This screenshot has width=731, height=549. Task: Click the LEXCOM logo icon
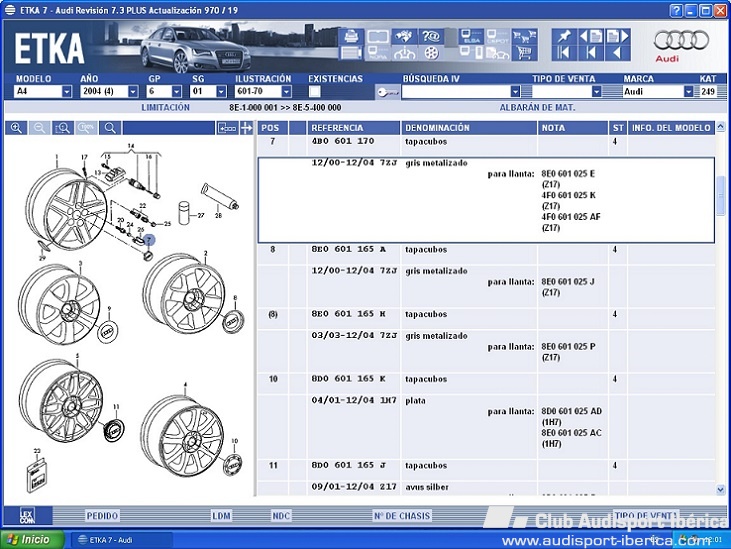(28, 516)
